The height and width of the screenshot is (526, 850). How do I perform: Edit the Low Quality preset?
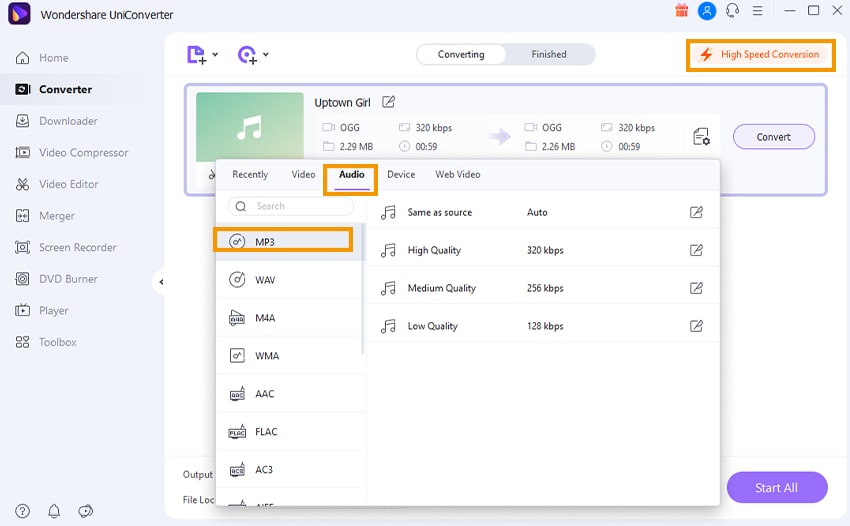[696, 326]
